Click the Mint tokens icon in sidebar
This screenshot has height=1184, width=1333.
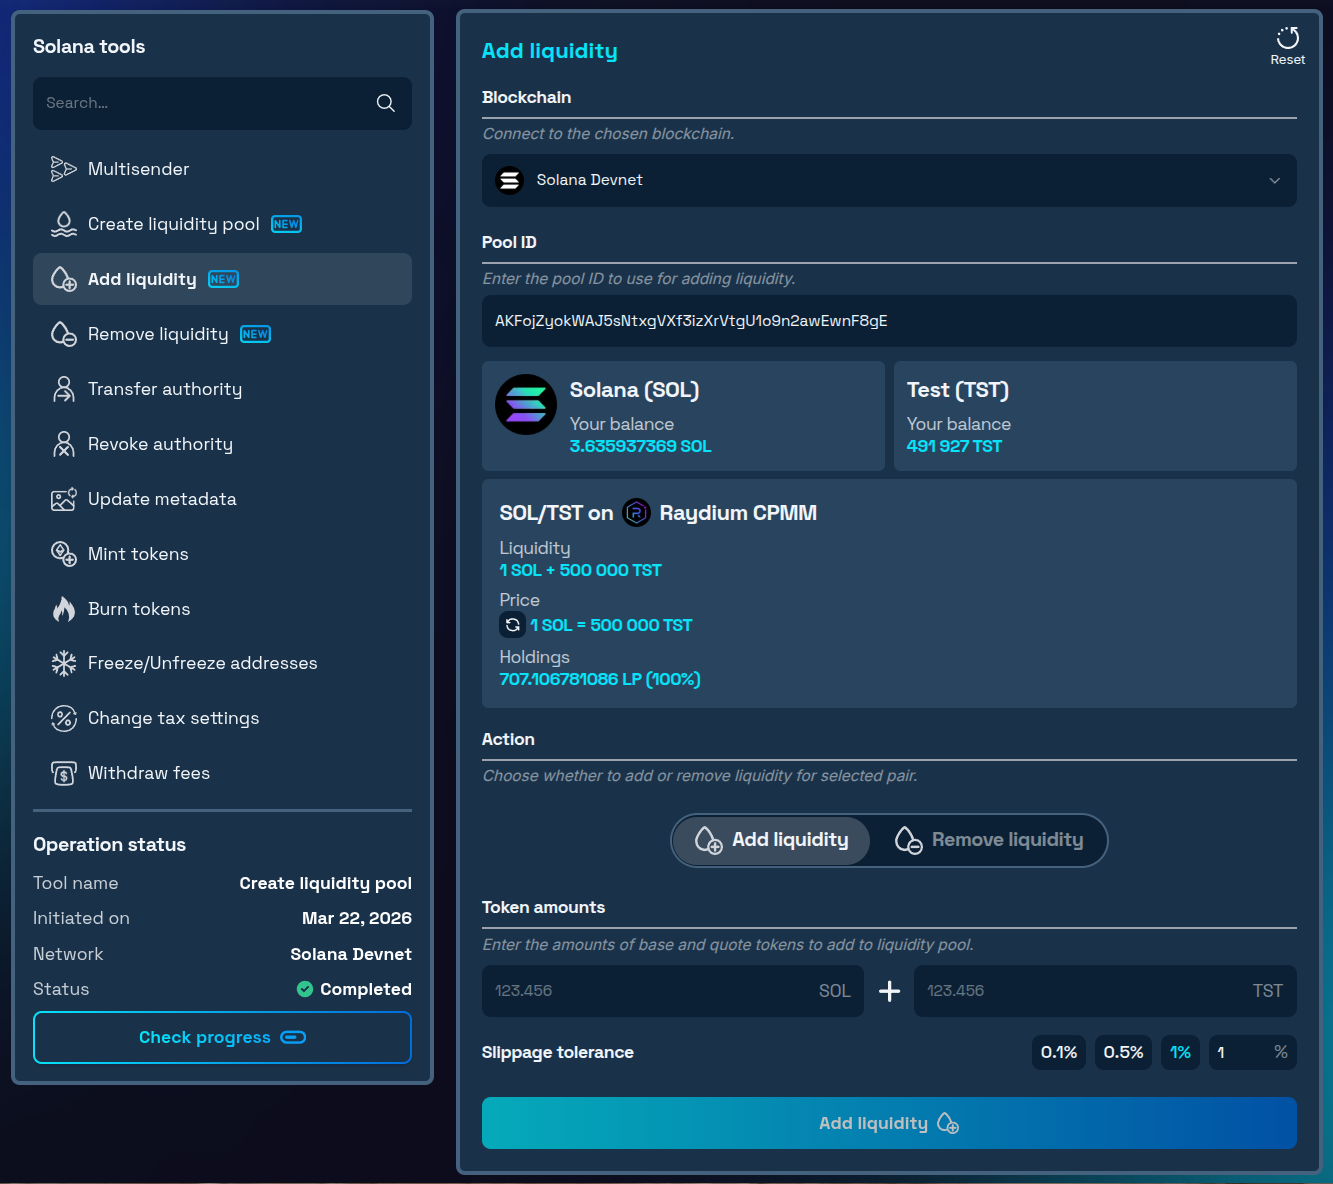pos(64,553)
